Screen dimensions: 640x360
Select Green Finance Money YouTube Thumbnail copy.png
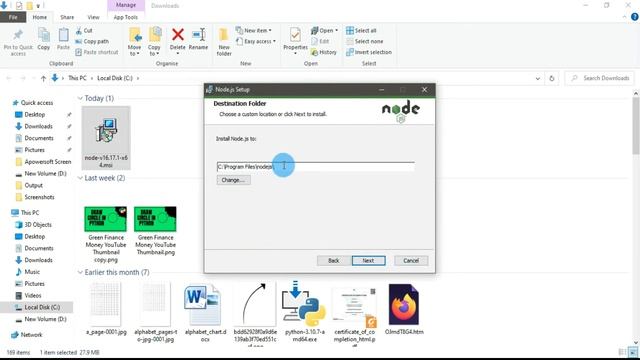pyautogui.click(x=106, y=235)
